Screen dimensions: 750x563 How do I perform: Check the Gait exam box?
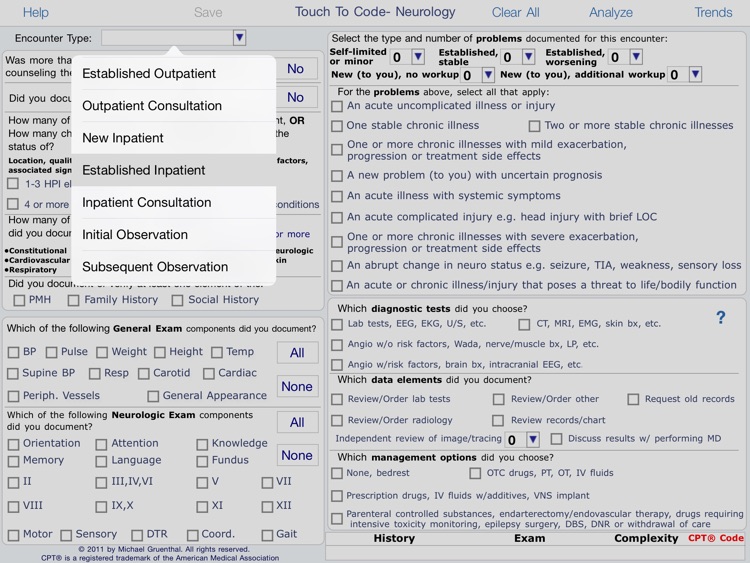267,535
